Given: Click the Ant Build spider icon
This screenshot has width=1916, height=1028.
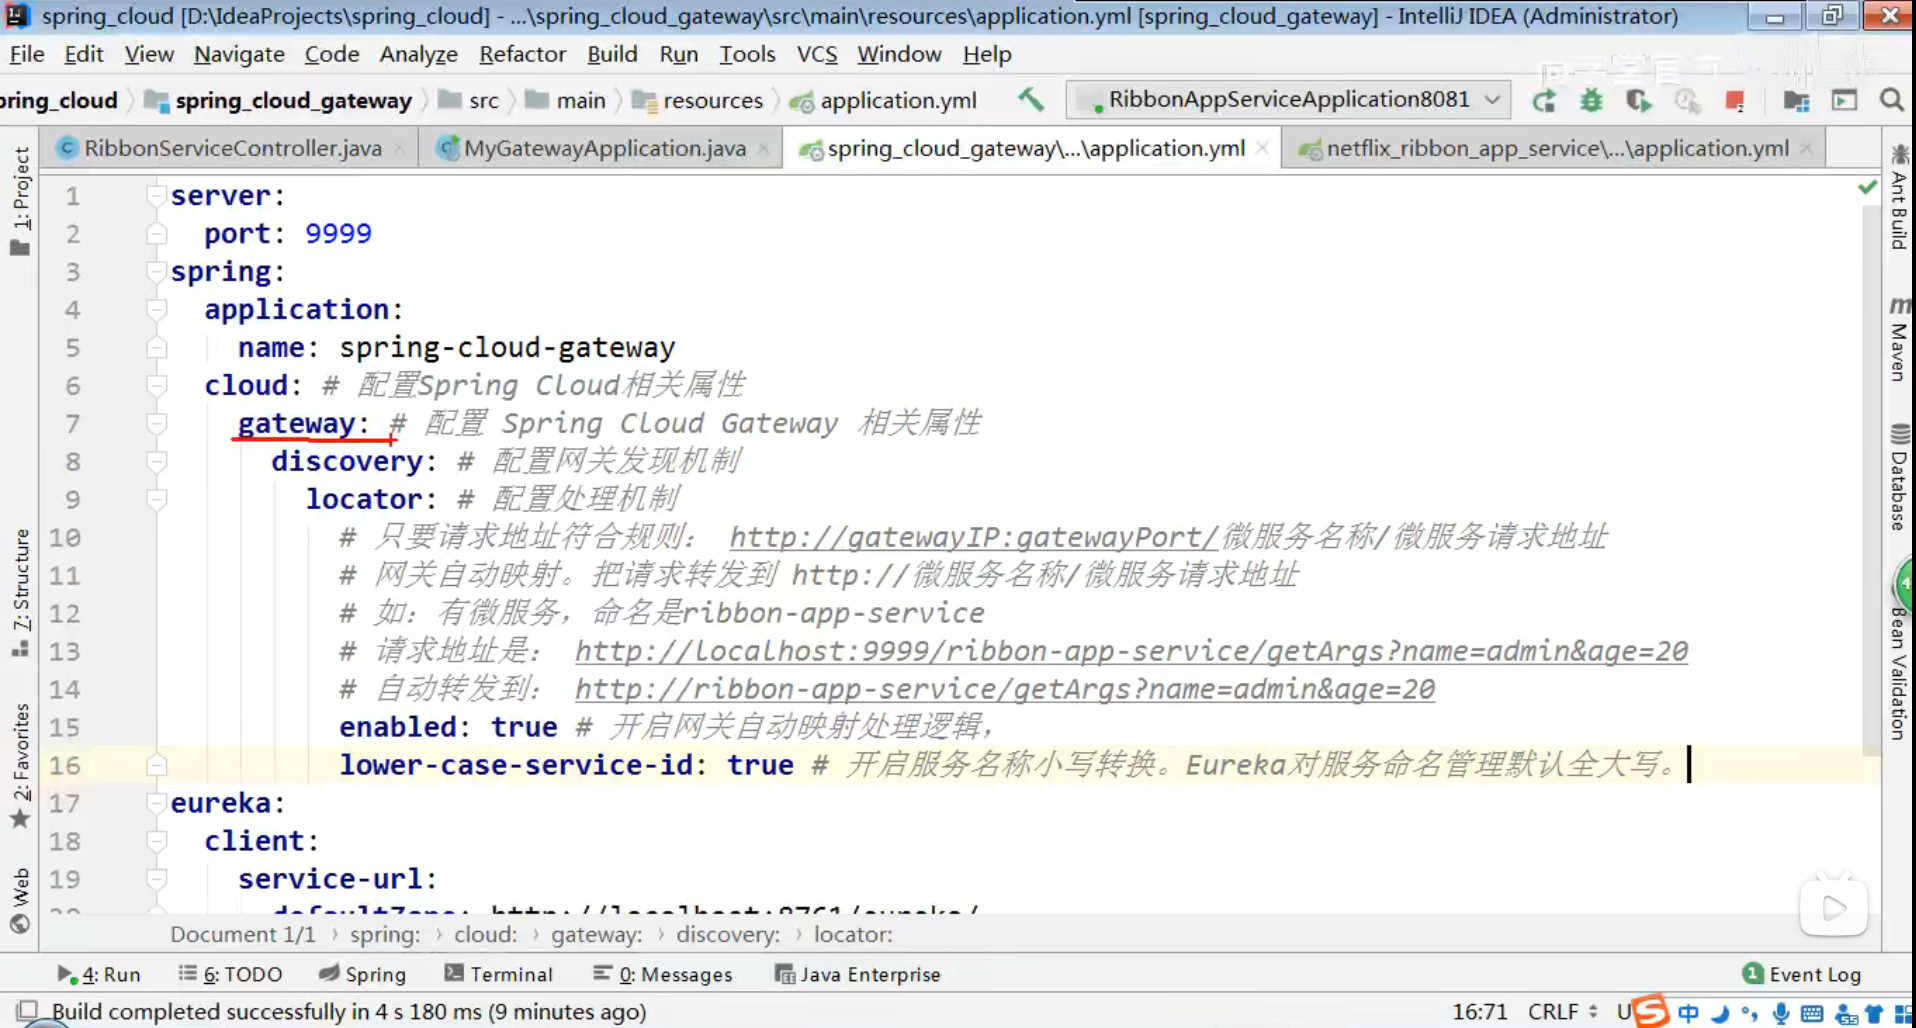Looking at the screenshot, I should pyautogui.click(x=1900, y=155).
